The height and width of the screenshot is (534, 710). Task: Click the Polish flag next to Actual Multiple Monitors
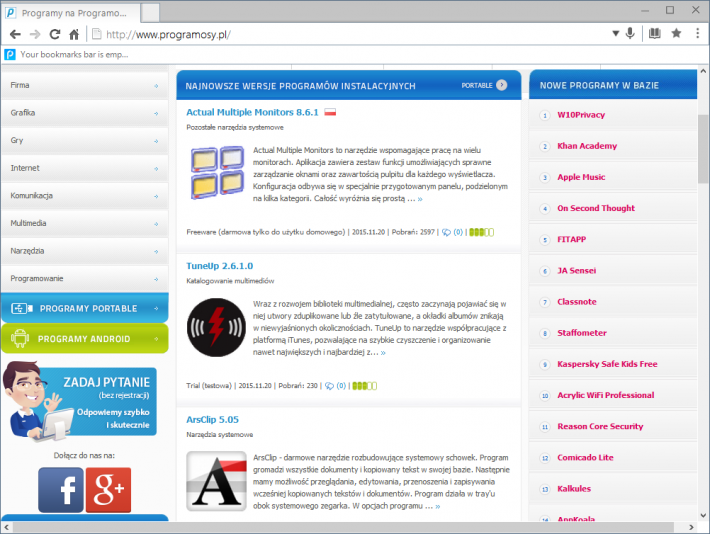pyautogui.click(x=330, y=112)
